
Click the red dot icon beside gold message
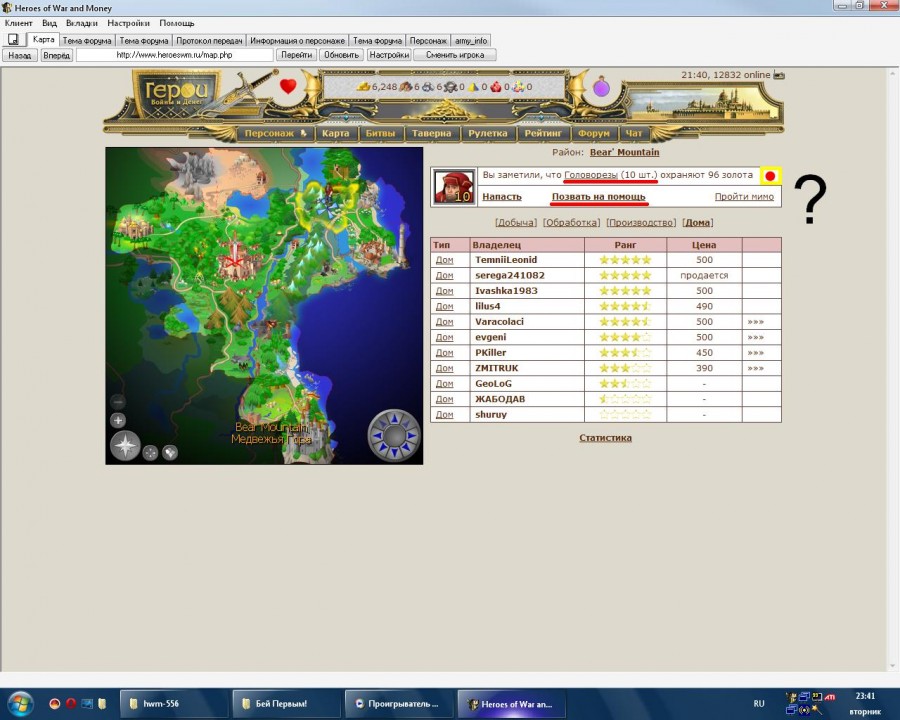click(770, 176)
